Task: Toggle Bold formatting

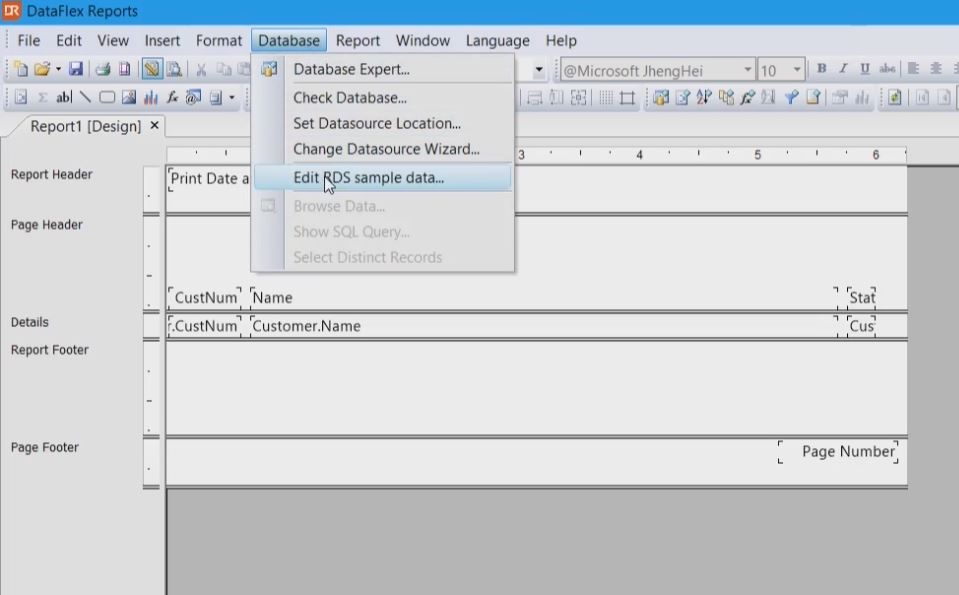Action: [x=821, y=70]
